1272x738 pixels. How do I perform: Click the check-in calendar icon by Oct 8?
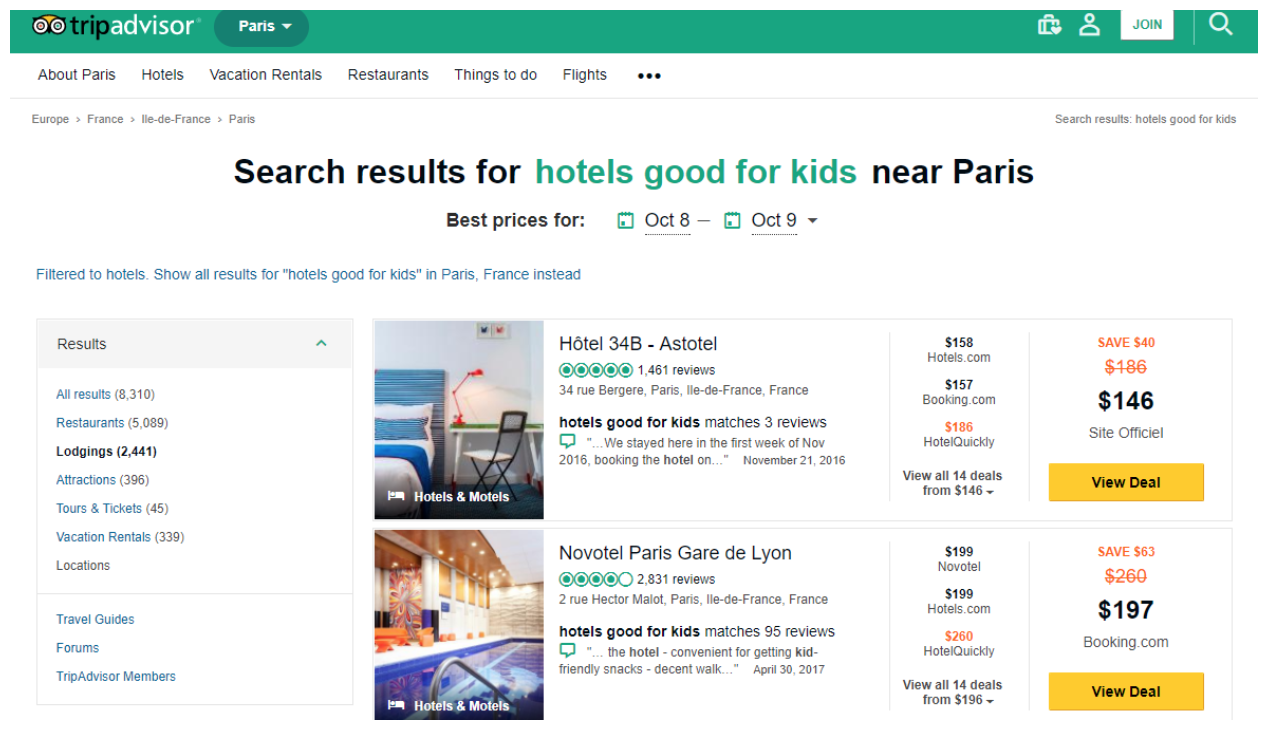626,221
